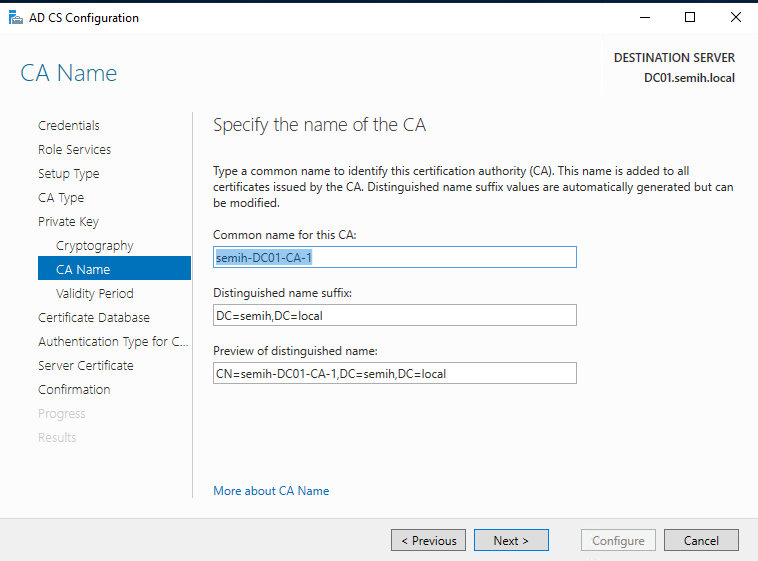Jump to the Validity Period step
This screenshot has height=561, width=758.
coord(94,293)
